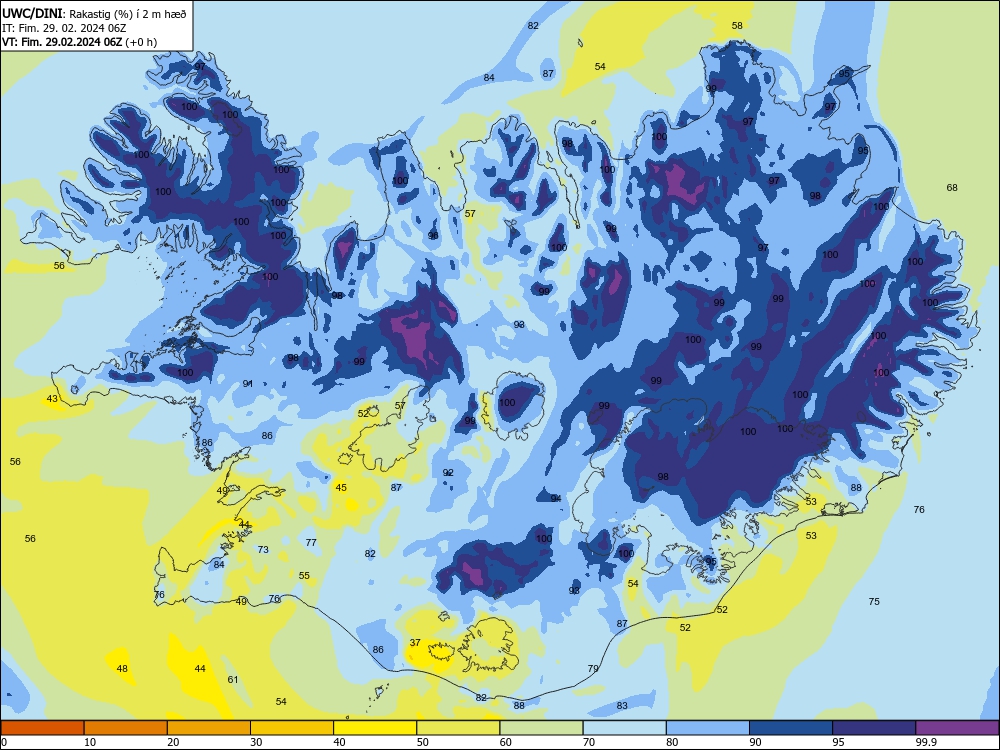
Task: Click the humidity value '75' on the map
Action: [x=874, y=601]
